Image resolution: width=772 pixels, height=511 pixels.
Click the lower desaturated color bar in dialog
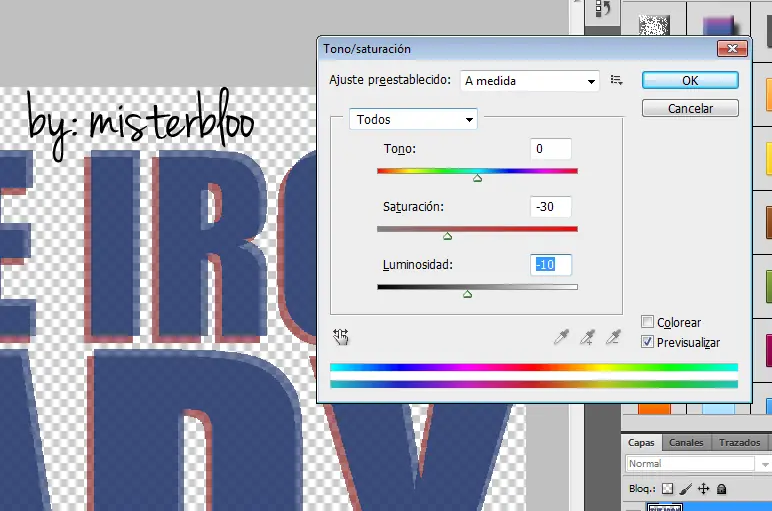tap(534, 384)
